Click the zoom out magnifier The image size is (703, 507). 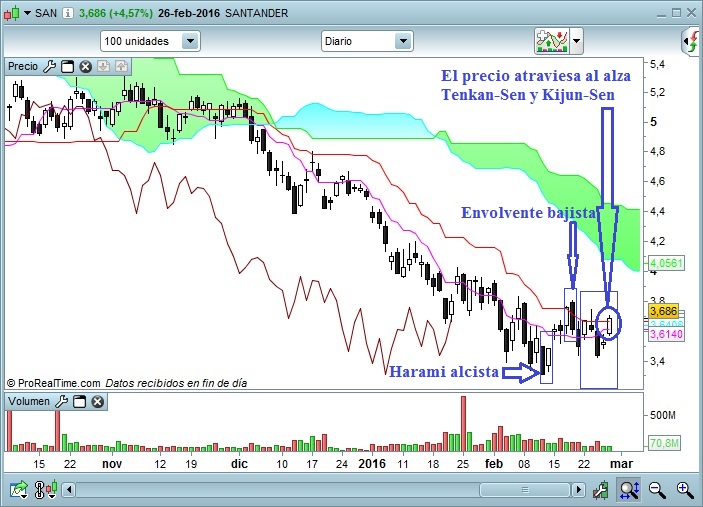pos(657,490)
